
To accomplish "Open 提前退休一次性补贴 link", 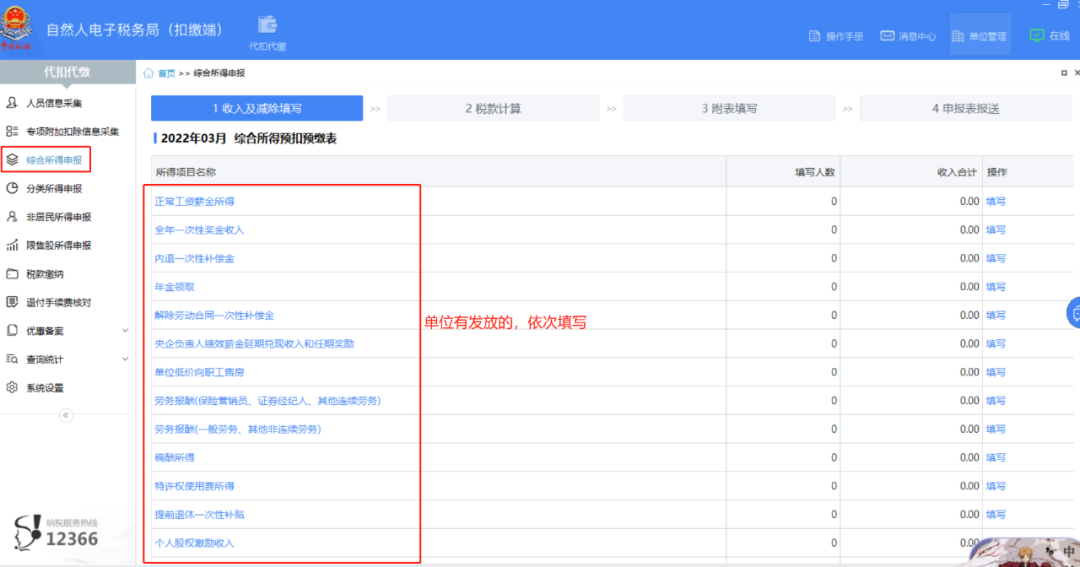I will pyautogui.click(x=199, y=515).
